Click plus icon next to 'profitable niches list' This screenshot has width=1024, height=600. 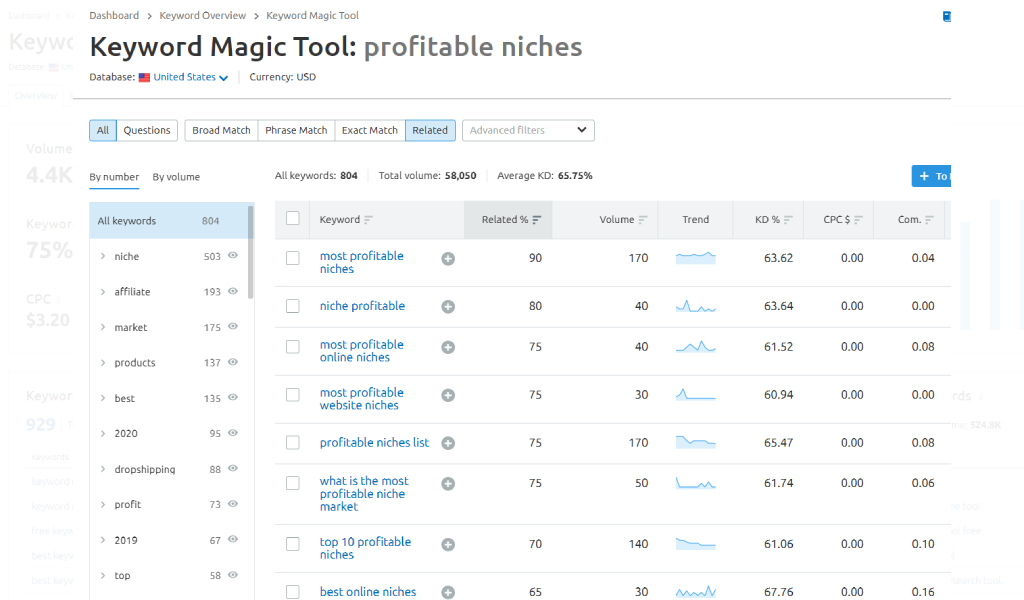tap(448, 443)
